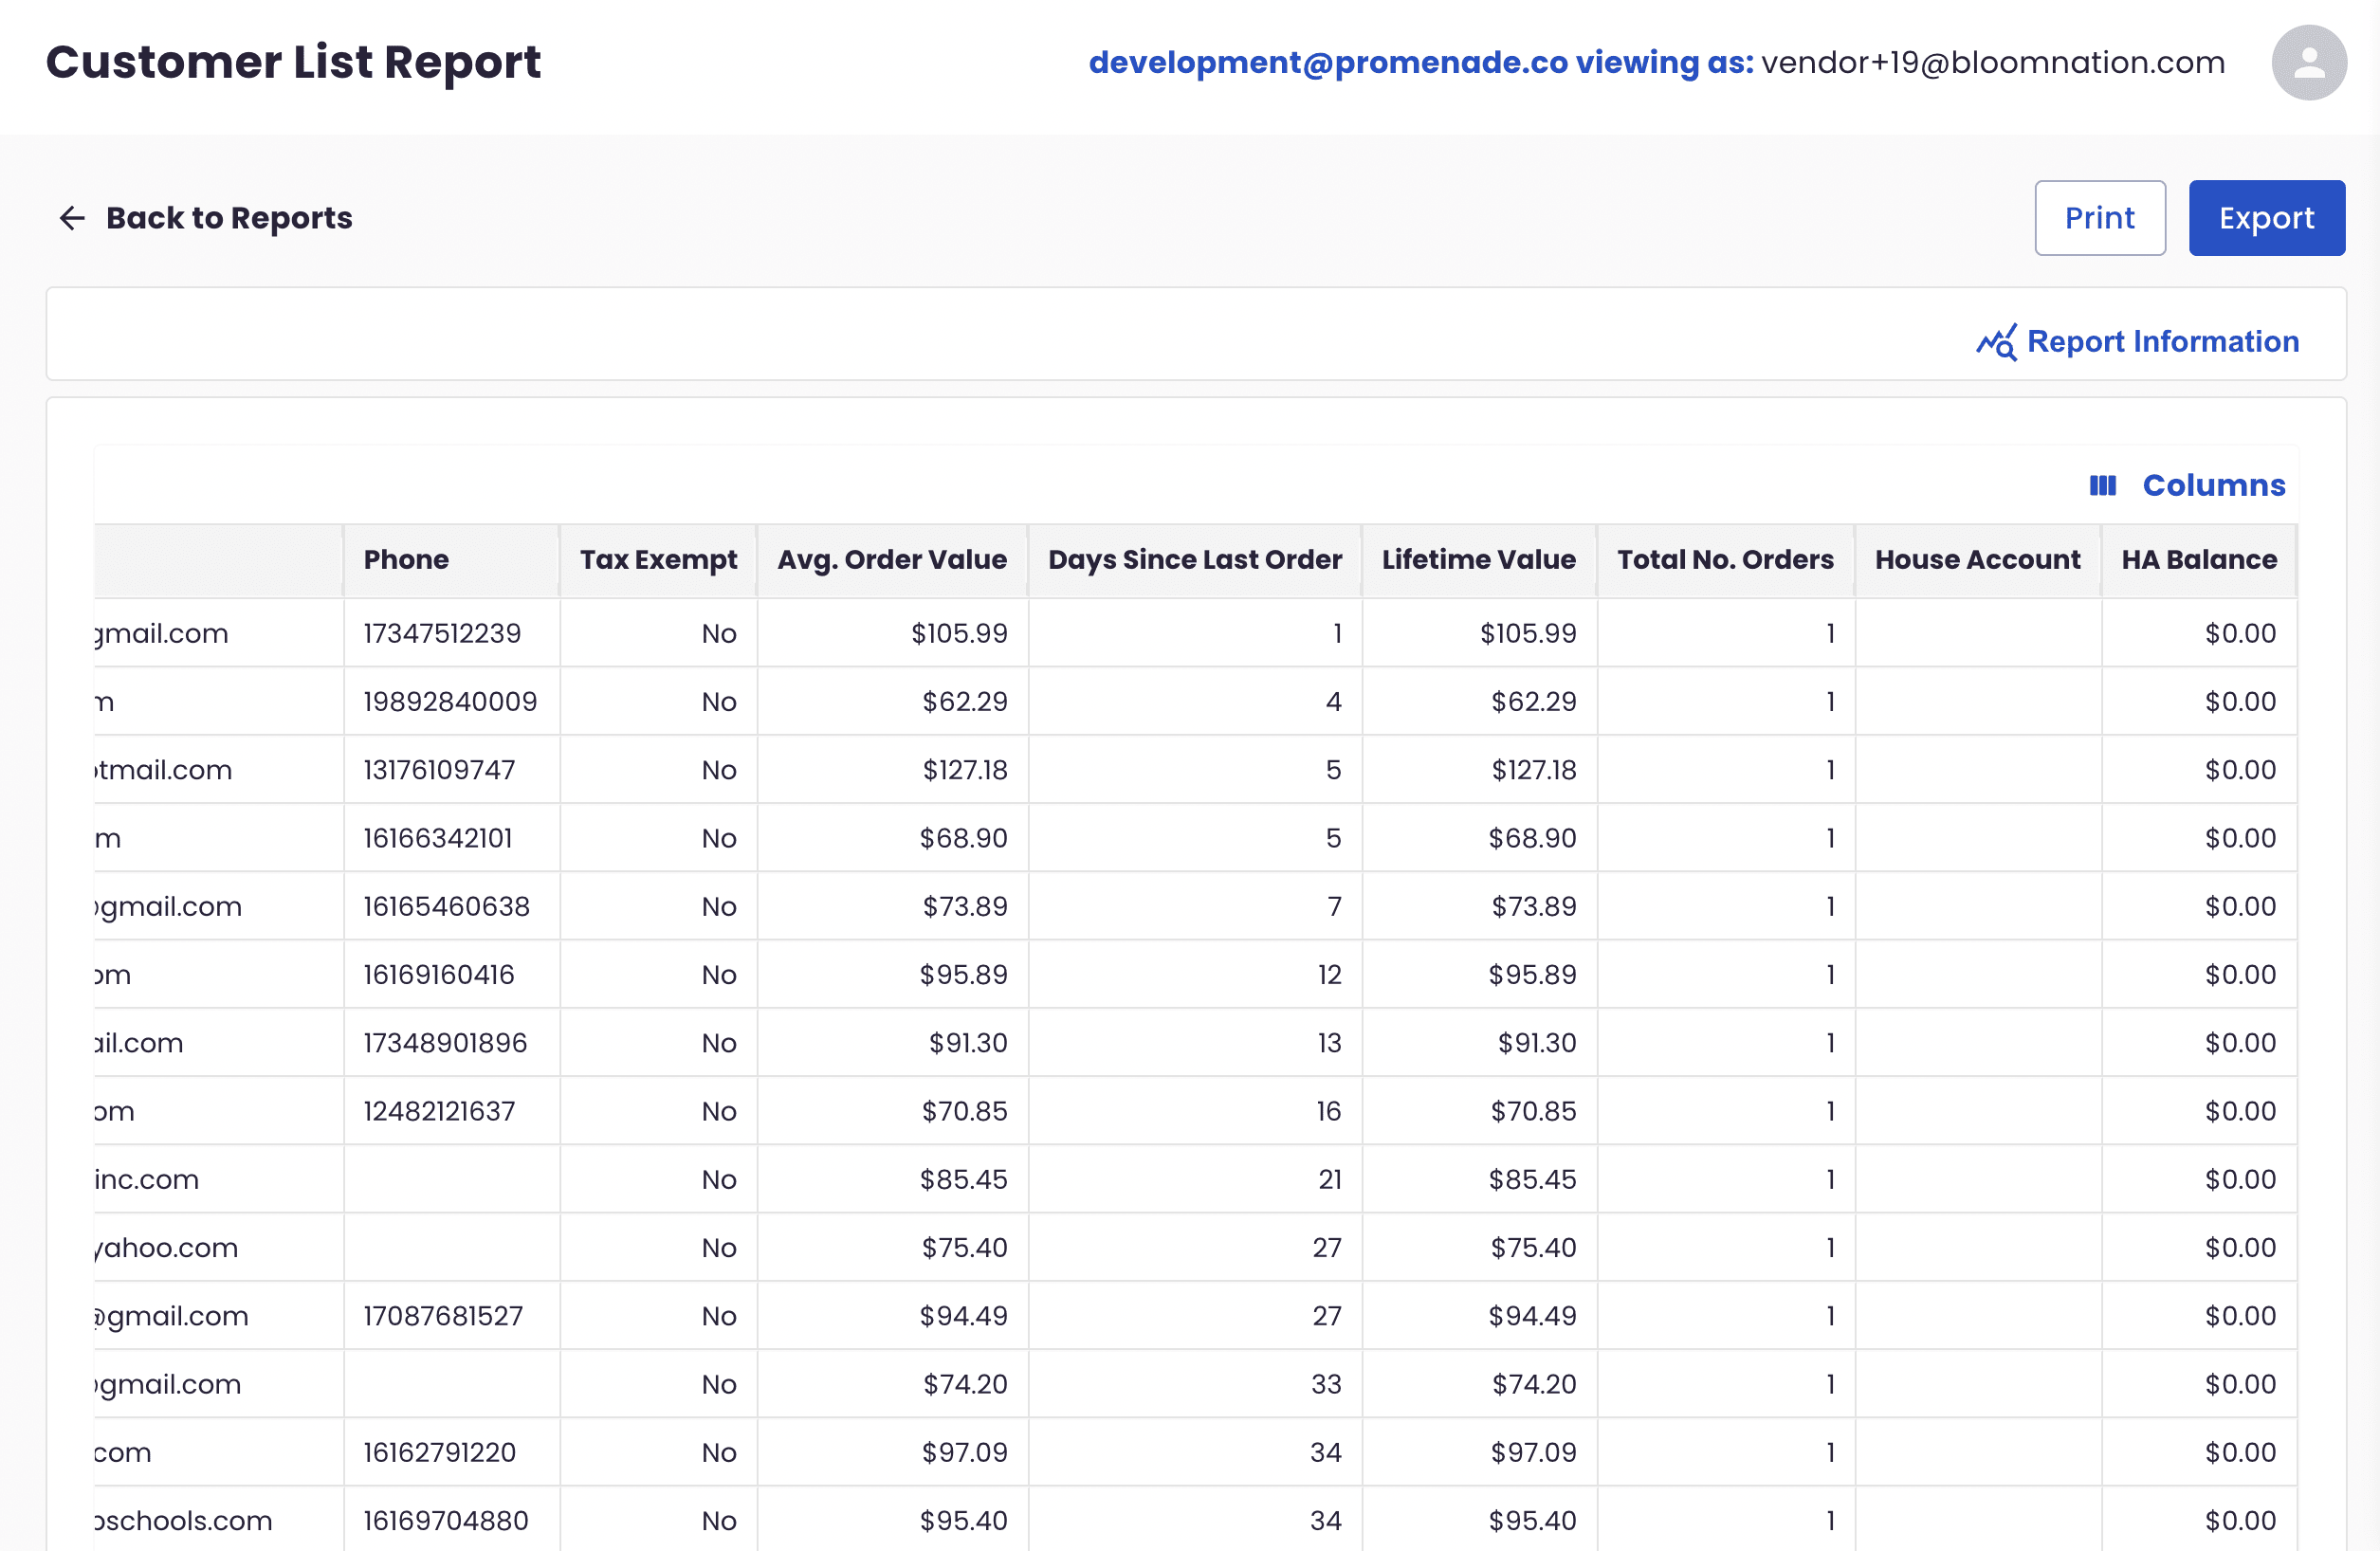Click the Print button
The width and height of the screenshot is (2380, 1551).
[2100, 217]
